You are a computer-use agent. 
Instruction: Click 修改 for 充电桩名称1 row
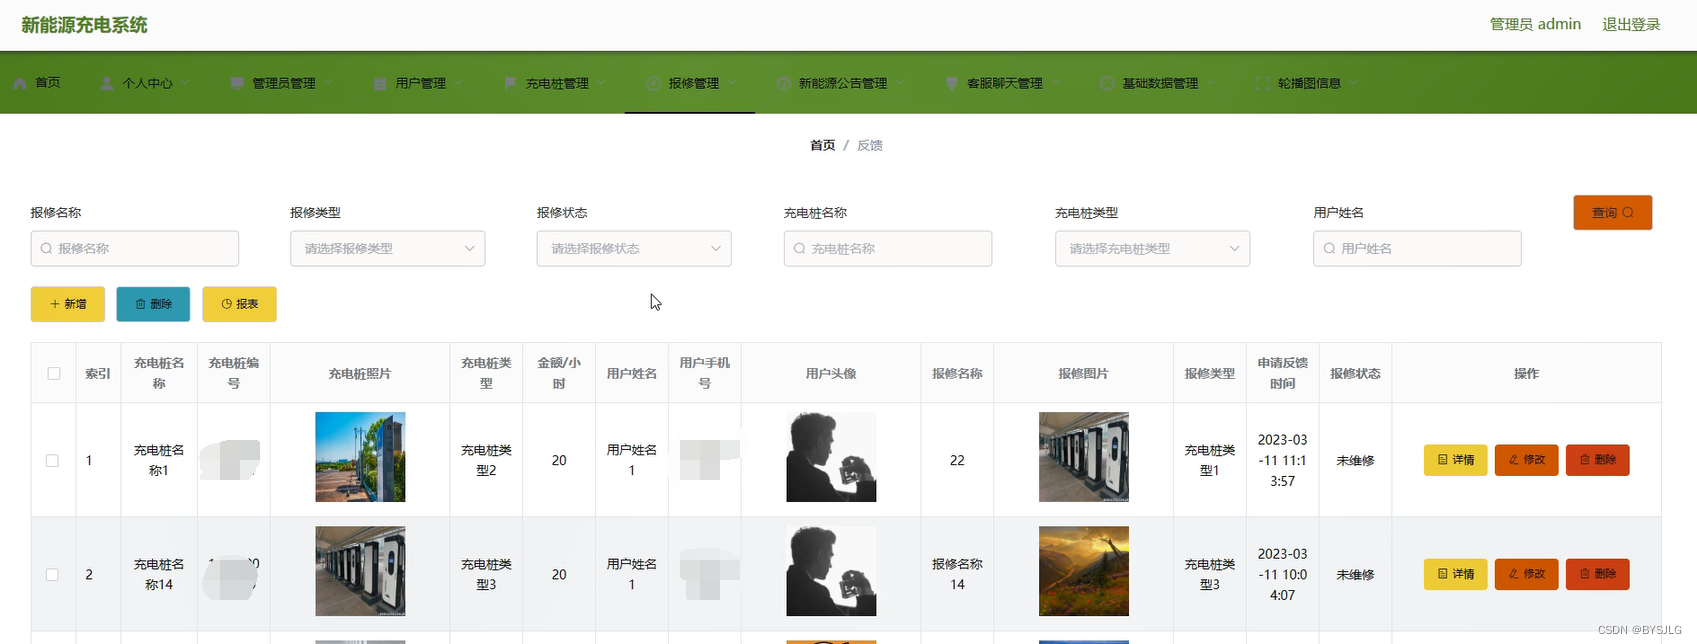1527,460
